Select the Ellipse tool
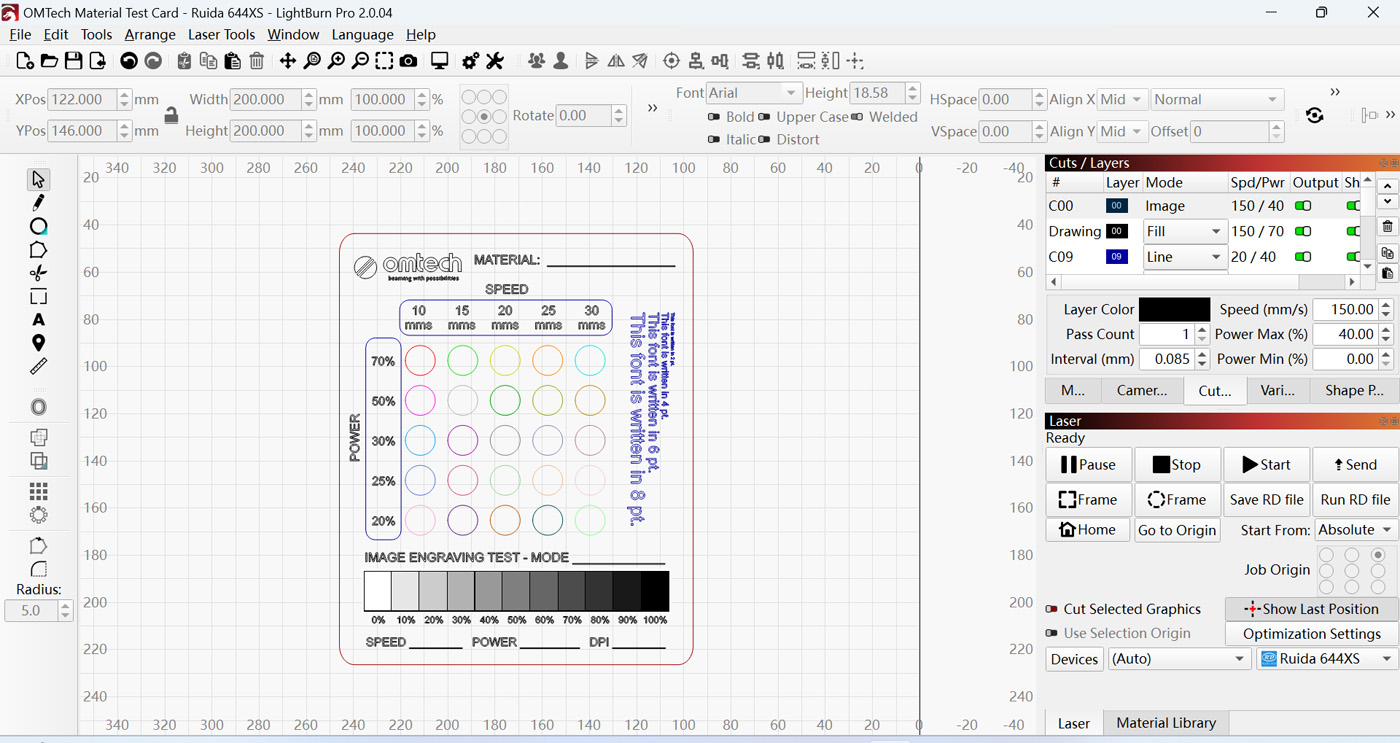The width and height of the screenshot is (1400, 743). point(38,226)
